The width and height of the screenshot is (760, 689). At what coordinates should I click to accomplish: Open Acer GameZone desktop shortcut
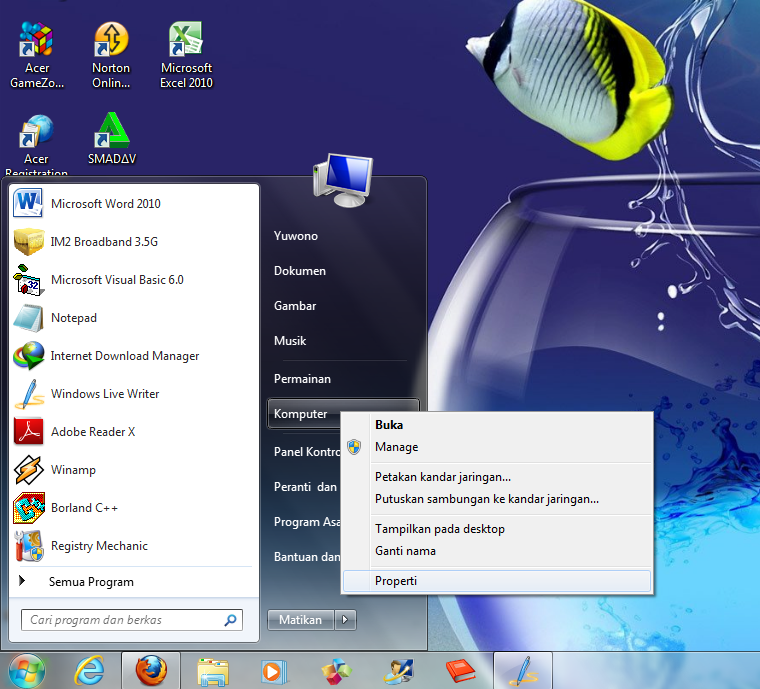[36, 55]
